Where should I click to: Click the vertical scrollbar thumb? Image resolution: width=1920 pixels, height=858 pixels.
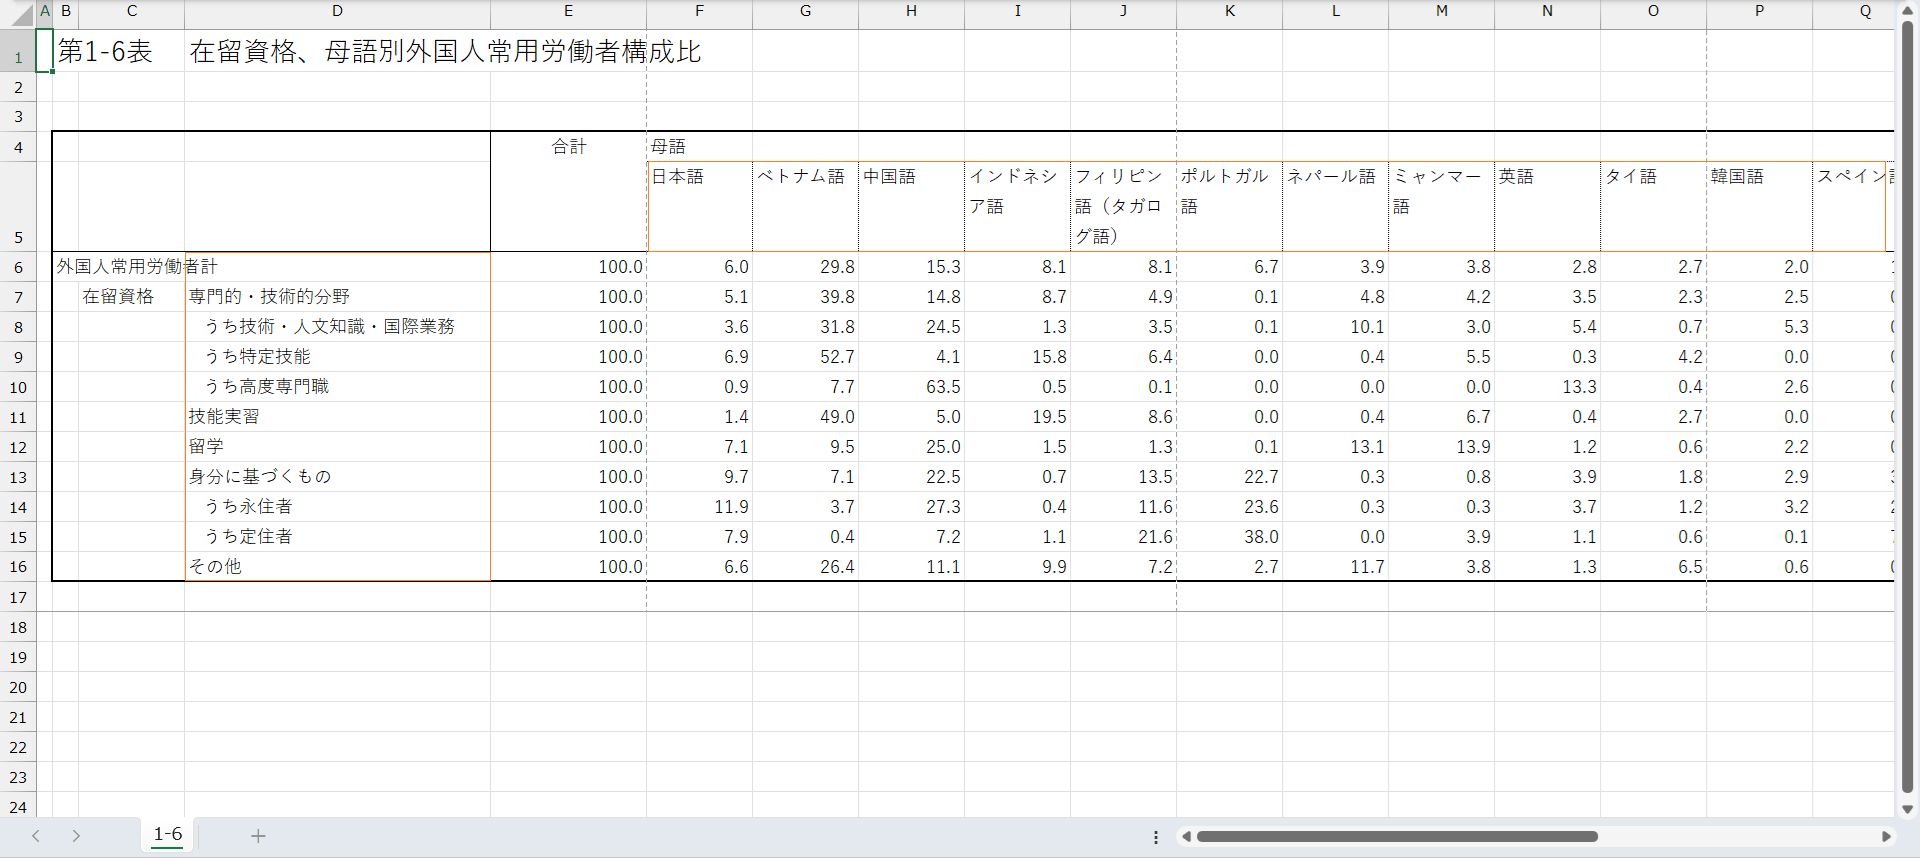1907,400
